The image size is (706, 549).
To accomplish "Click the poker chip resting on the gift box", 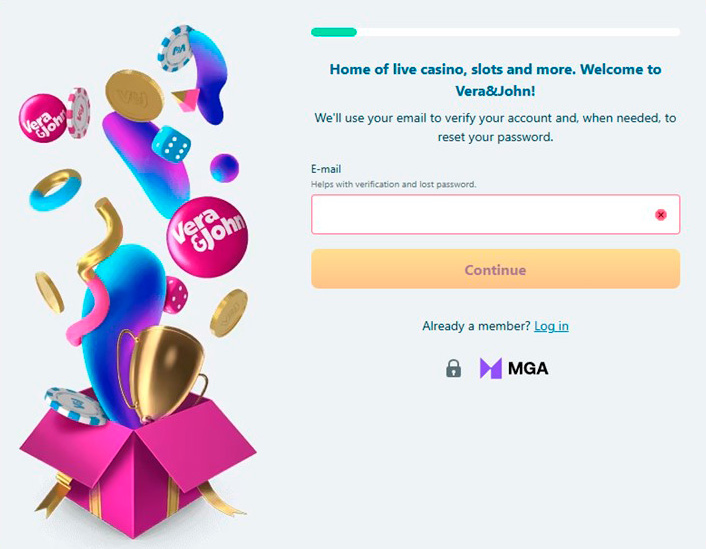I will tap(74, 406).
